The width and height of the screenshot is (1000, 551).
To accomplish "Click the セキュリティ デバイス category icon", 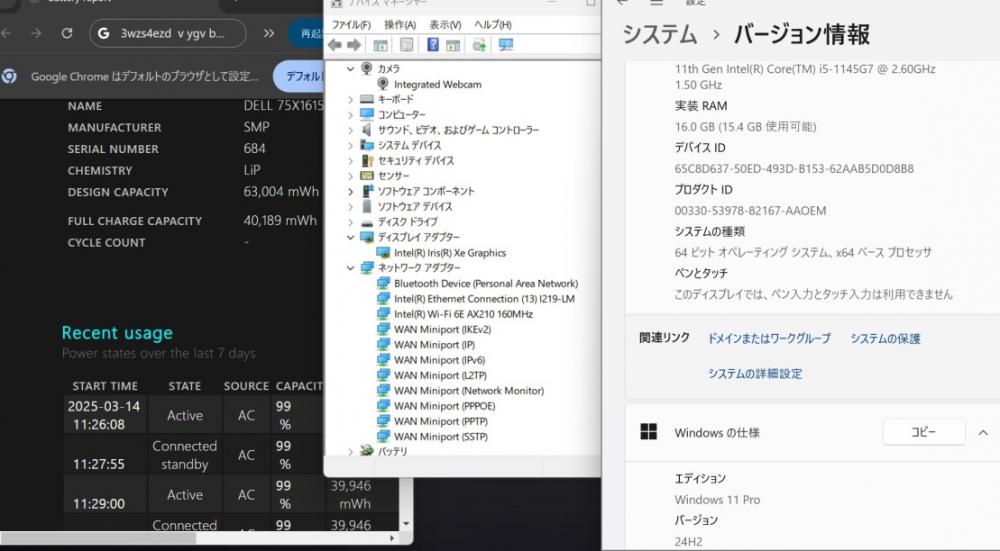I will point(367,161).
